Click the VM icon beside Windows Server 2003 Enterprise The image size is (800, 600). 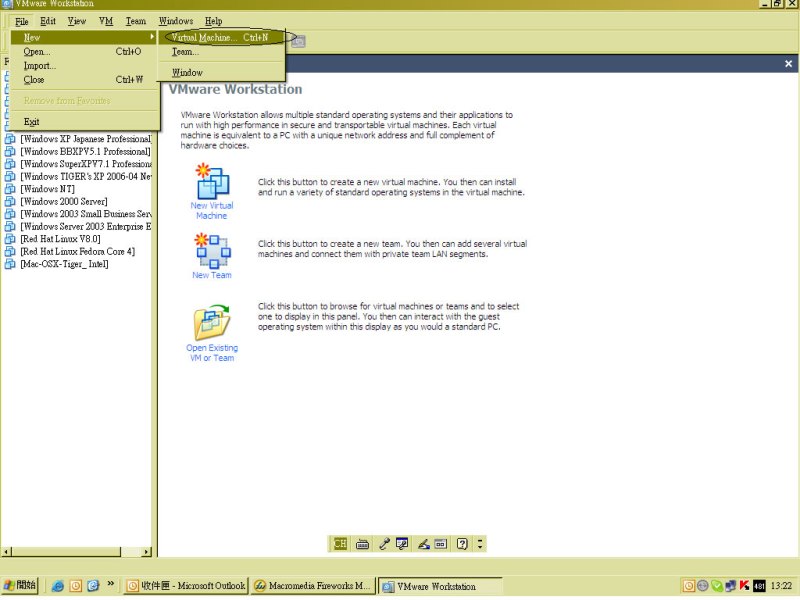10,227
